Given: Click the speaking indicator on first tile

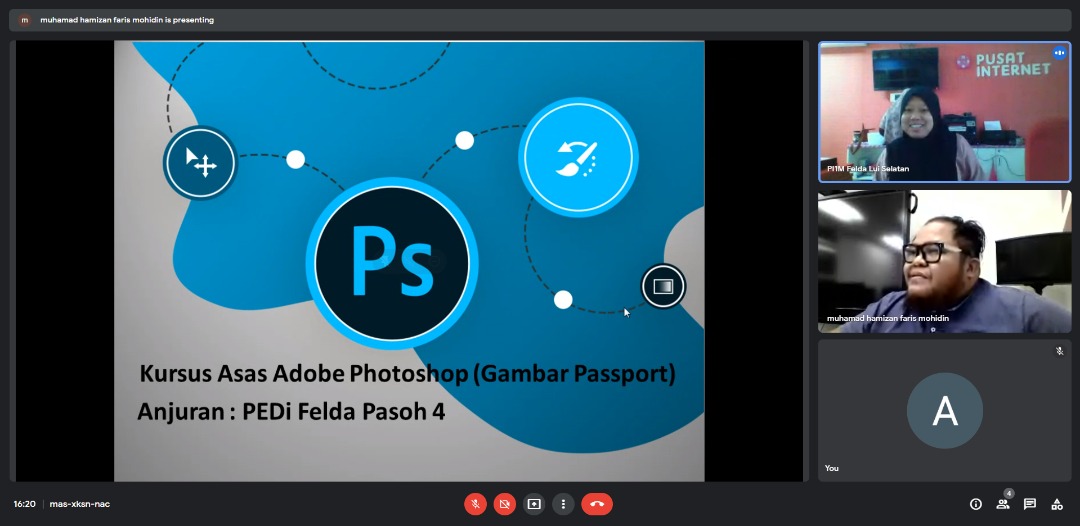Looking at the screenshot, I should [x=1059, y=53].
